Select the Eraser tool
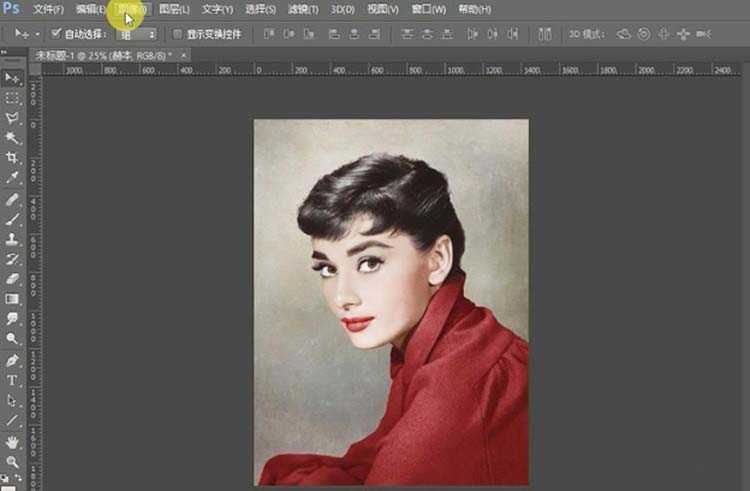Screen dimensions: 750x491 [x=13, y=279]
